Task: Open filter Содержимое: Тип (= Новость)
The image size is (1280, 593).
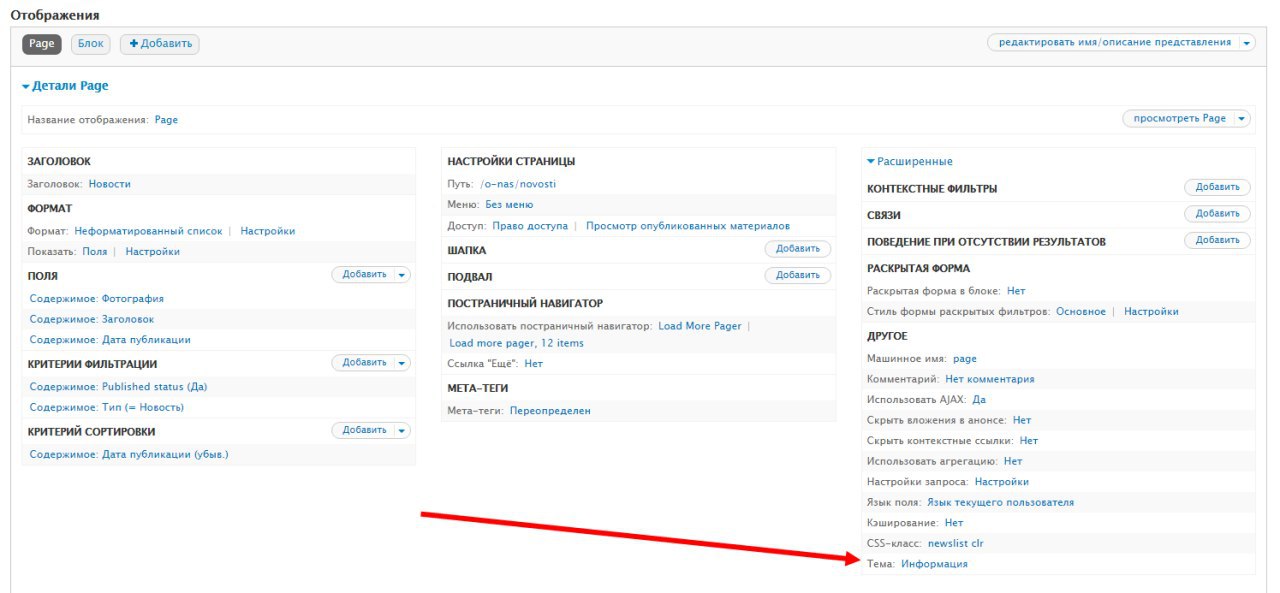Action: tap(107, 408)
